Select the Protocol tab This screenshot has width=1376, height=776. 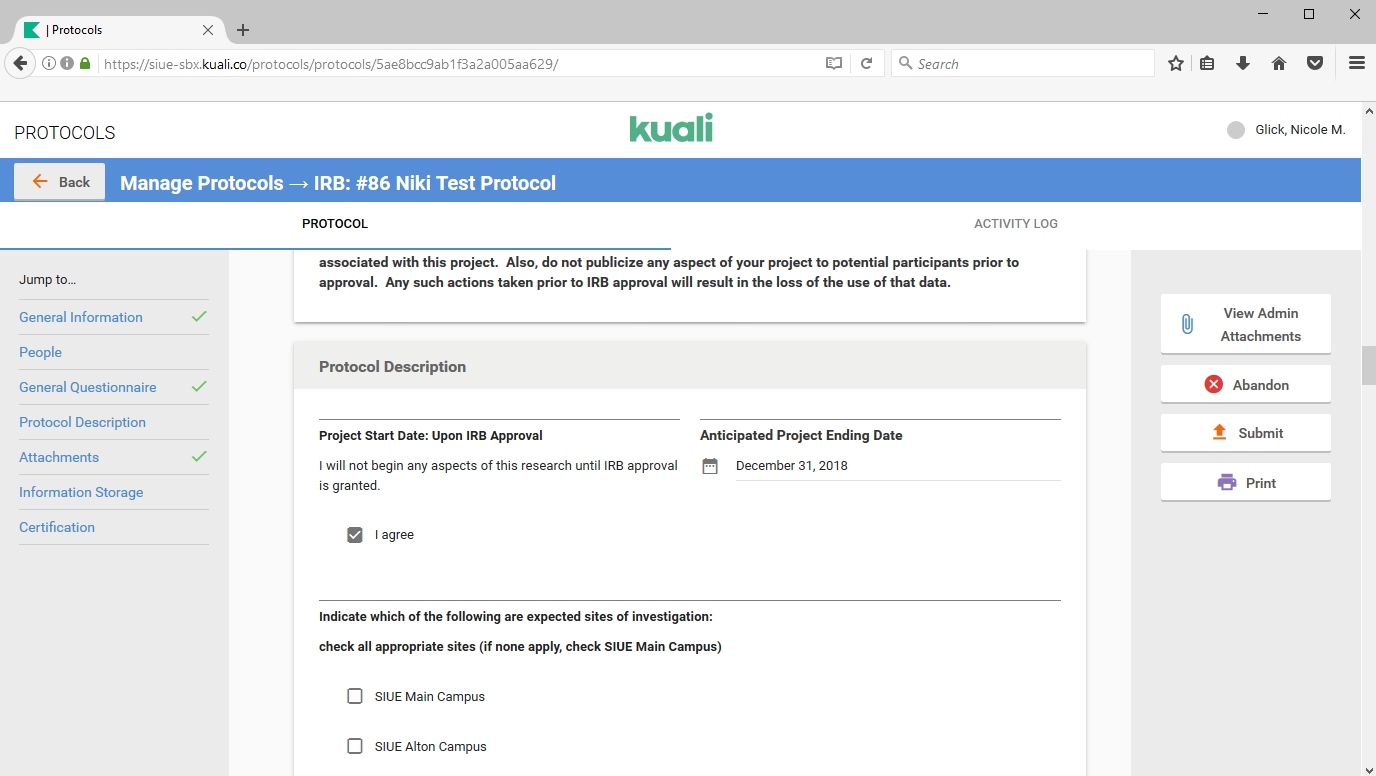[335, 224]
